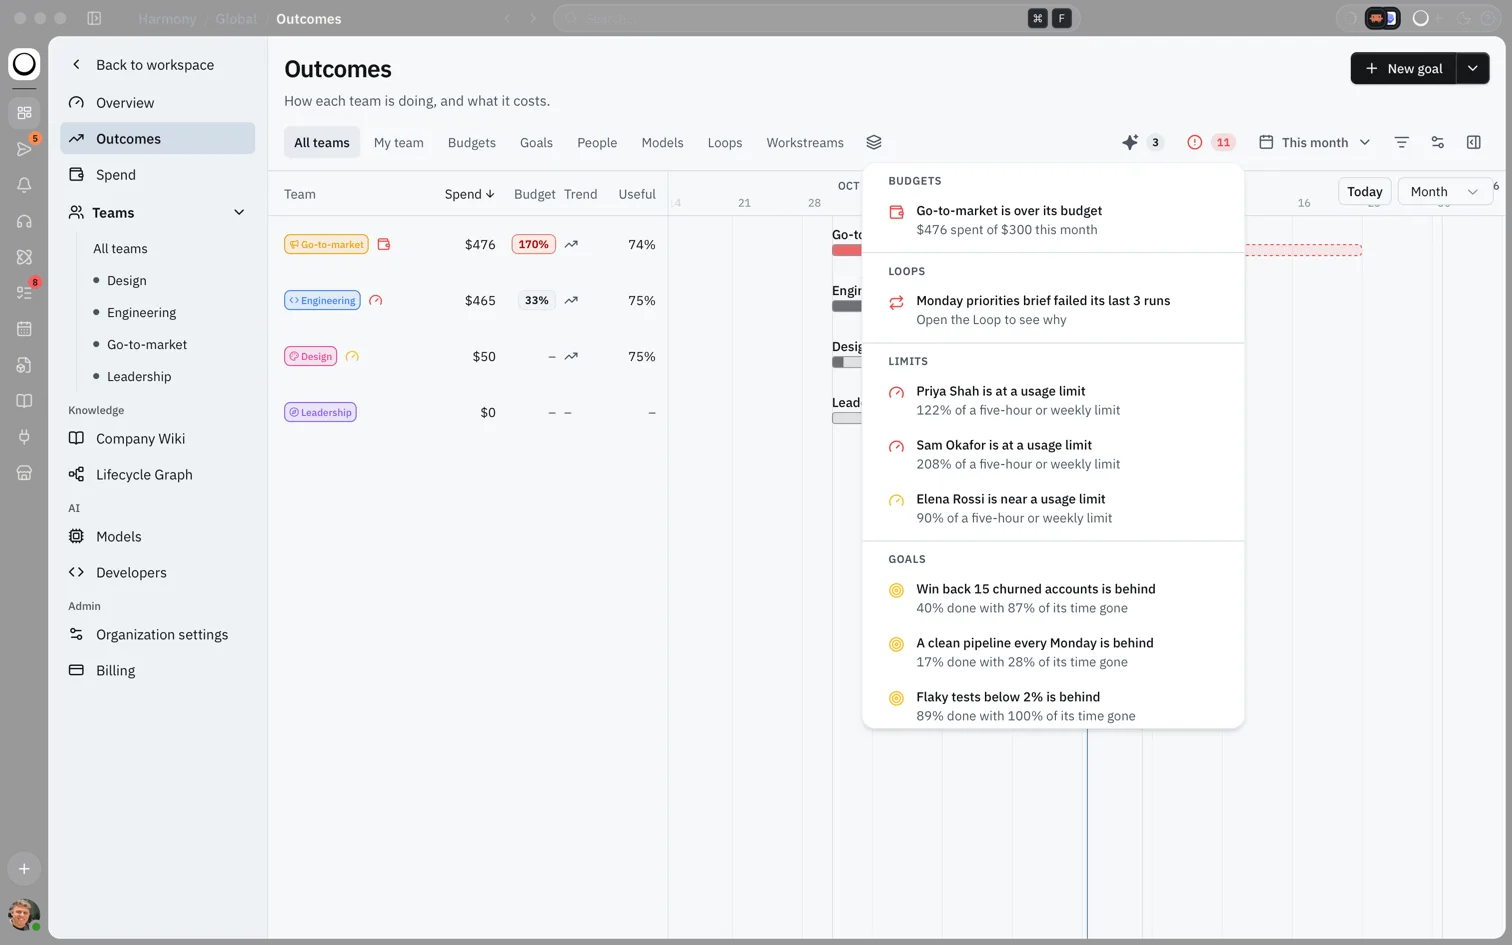
Task: Open alert Go-to-market is over its budget
Action: click(1053, 220)
